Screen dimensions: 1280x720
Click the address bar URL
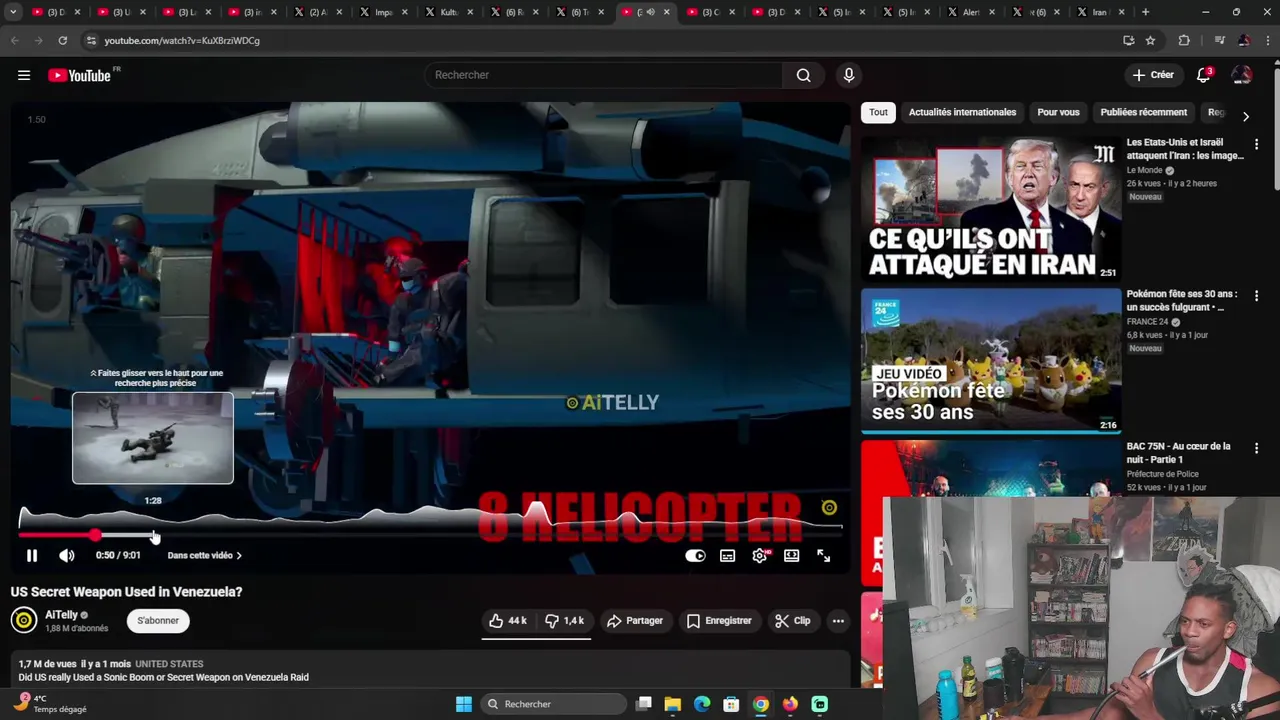pos(182,41)
